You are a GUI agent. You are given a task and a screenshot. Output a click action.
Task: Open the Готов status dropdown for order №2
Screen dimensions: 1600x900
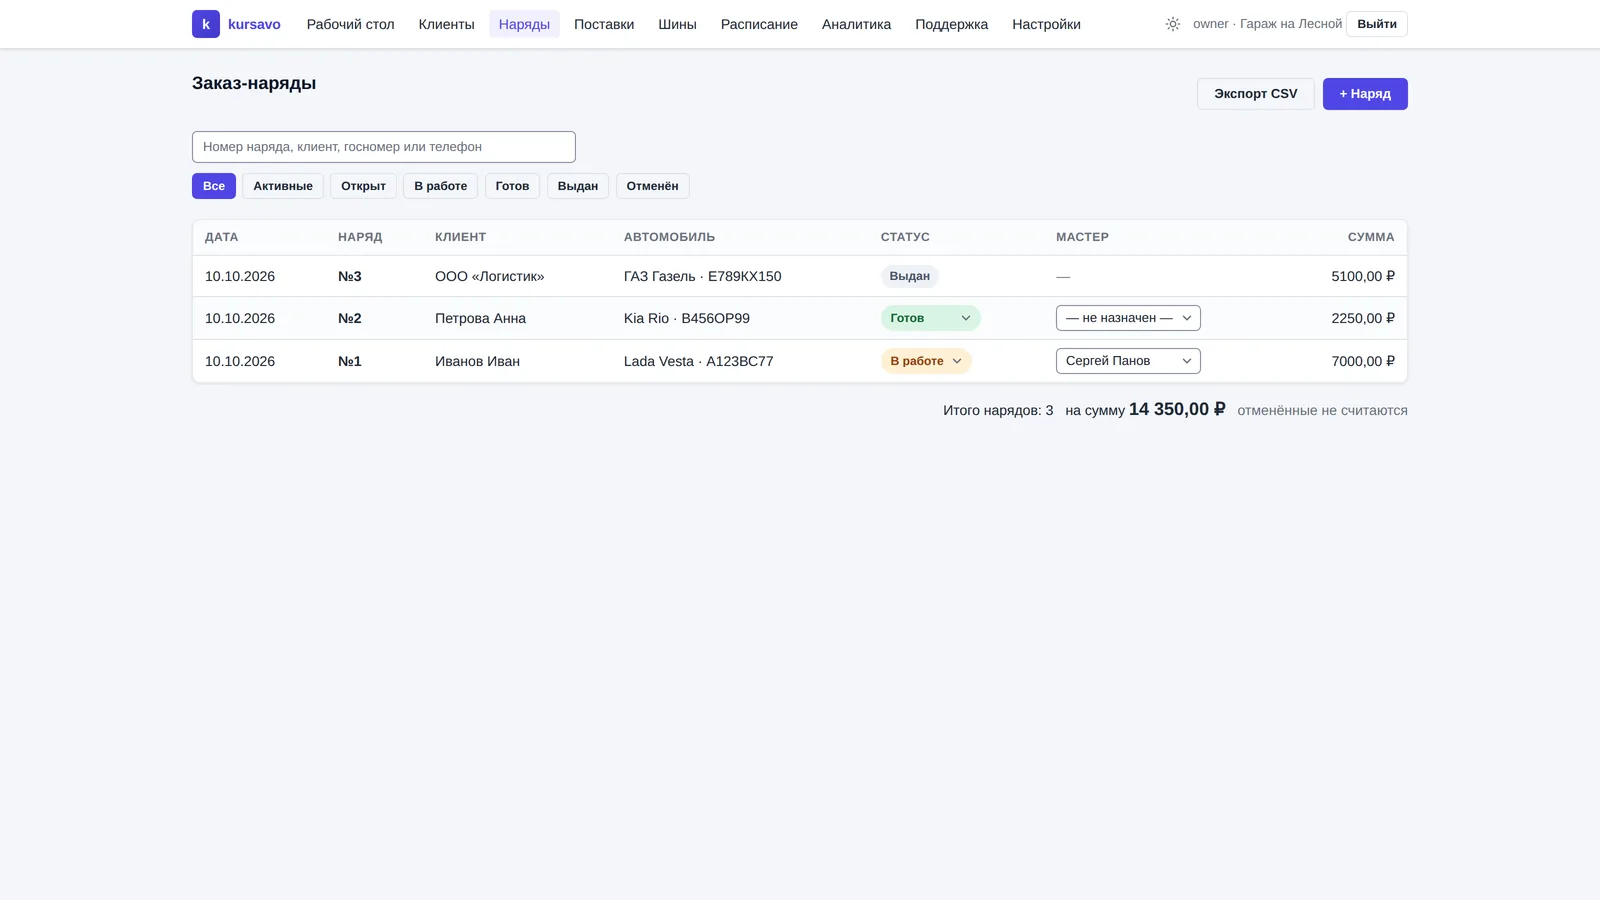coord(930,318)
